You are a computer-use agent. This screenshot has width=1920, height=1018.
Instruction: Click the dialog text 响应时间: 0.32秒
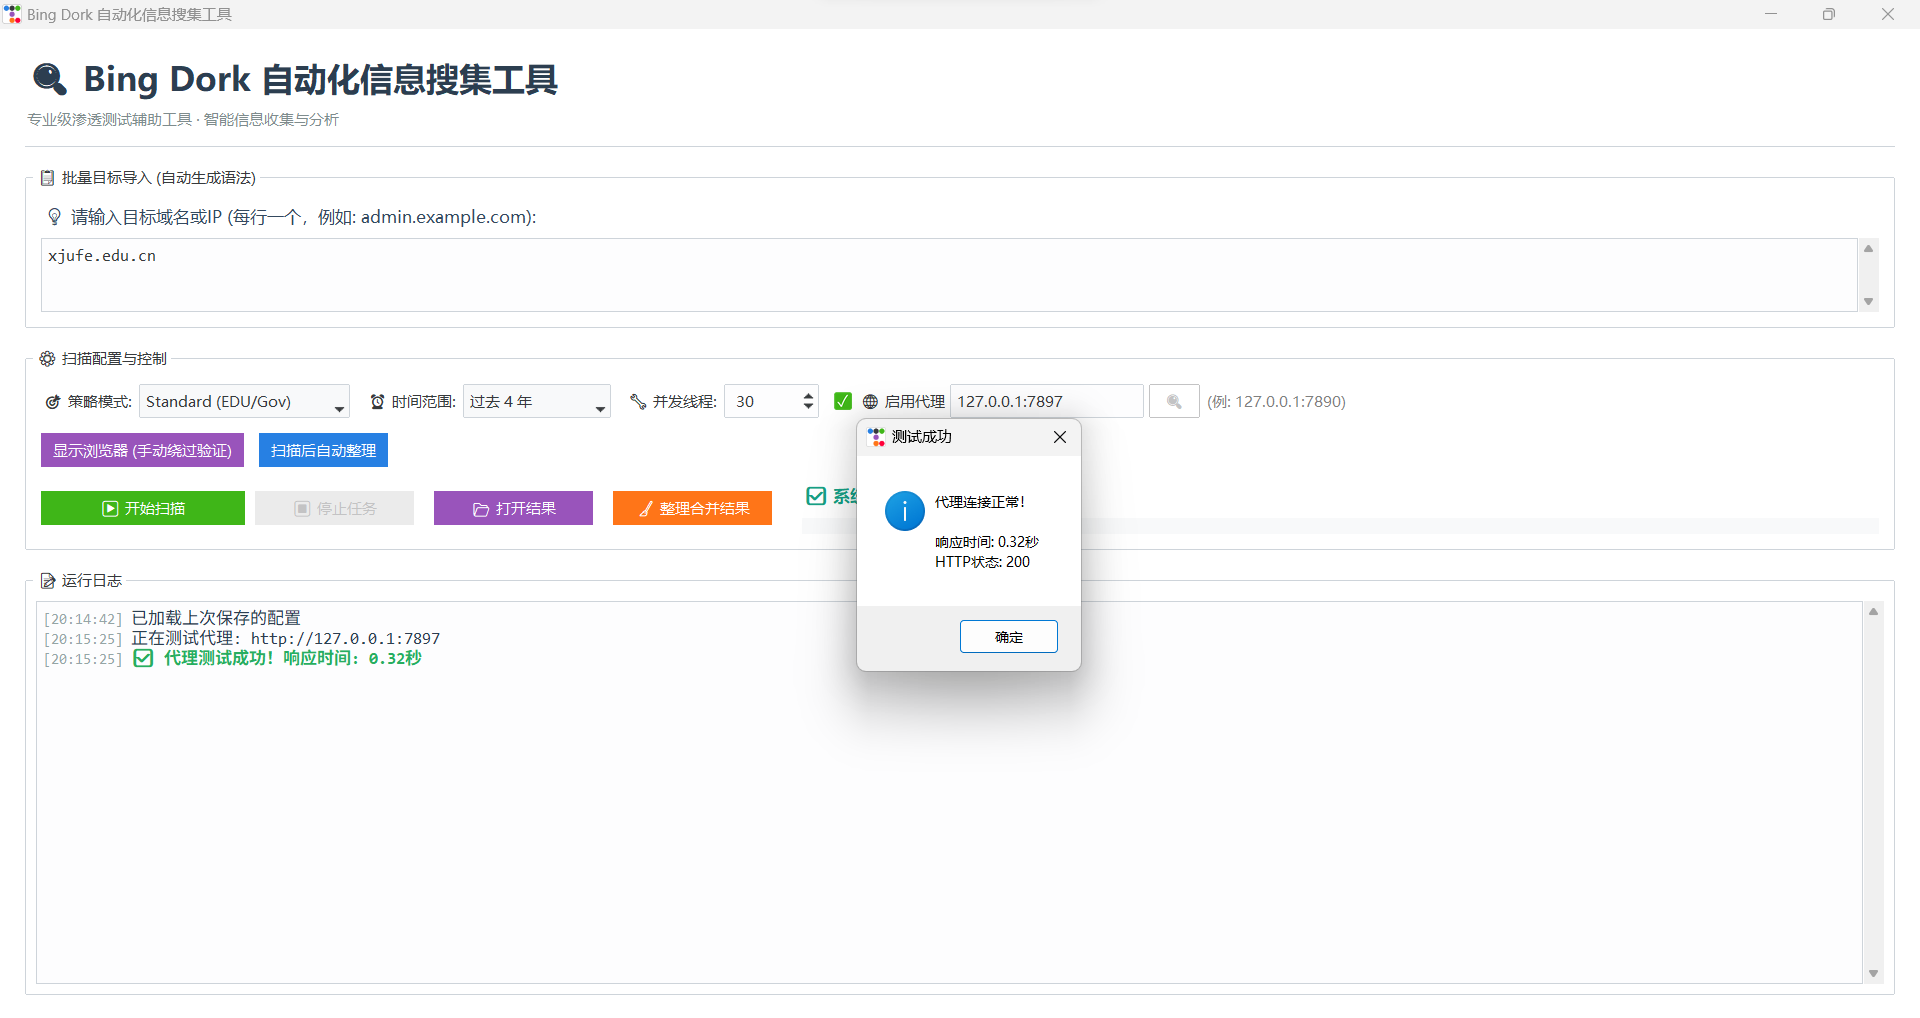(x=987, y=542)
